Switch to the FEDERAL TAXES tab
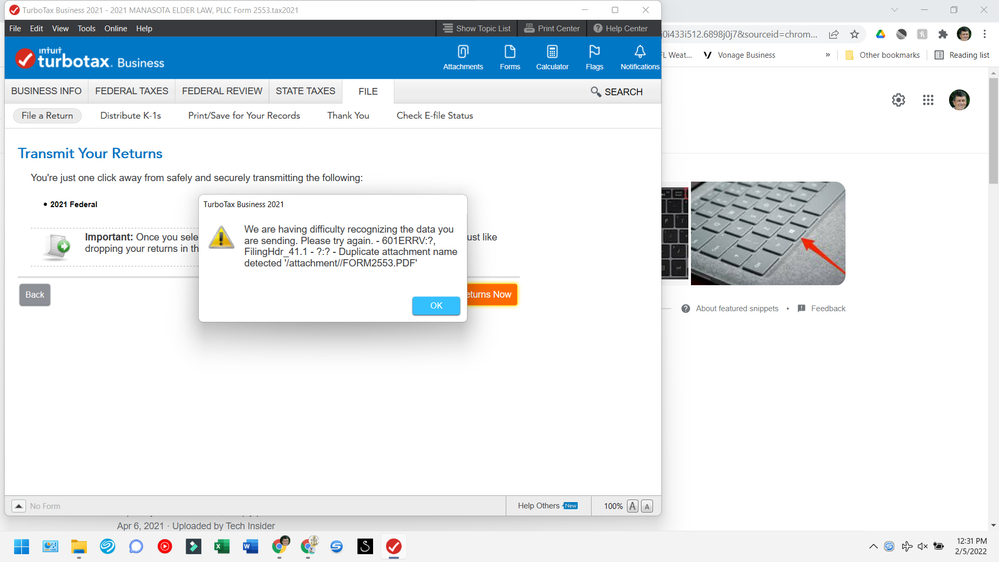 (132, 91)
